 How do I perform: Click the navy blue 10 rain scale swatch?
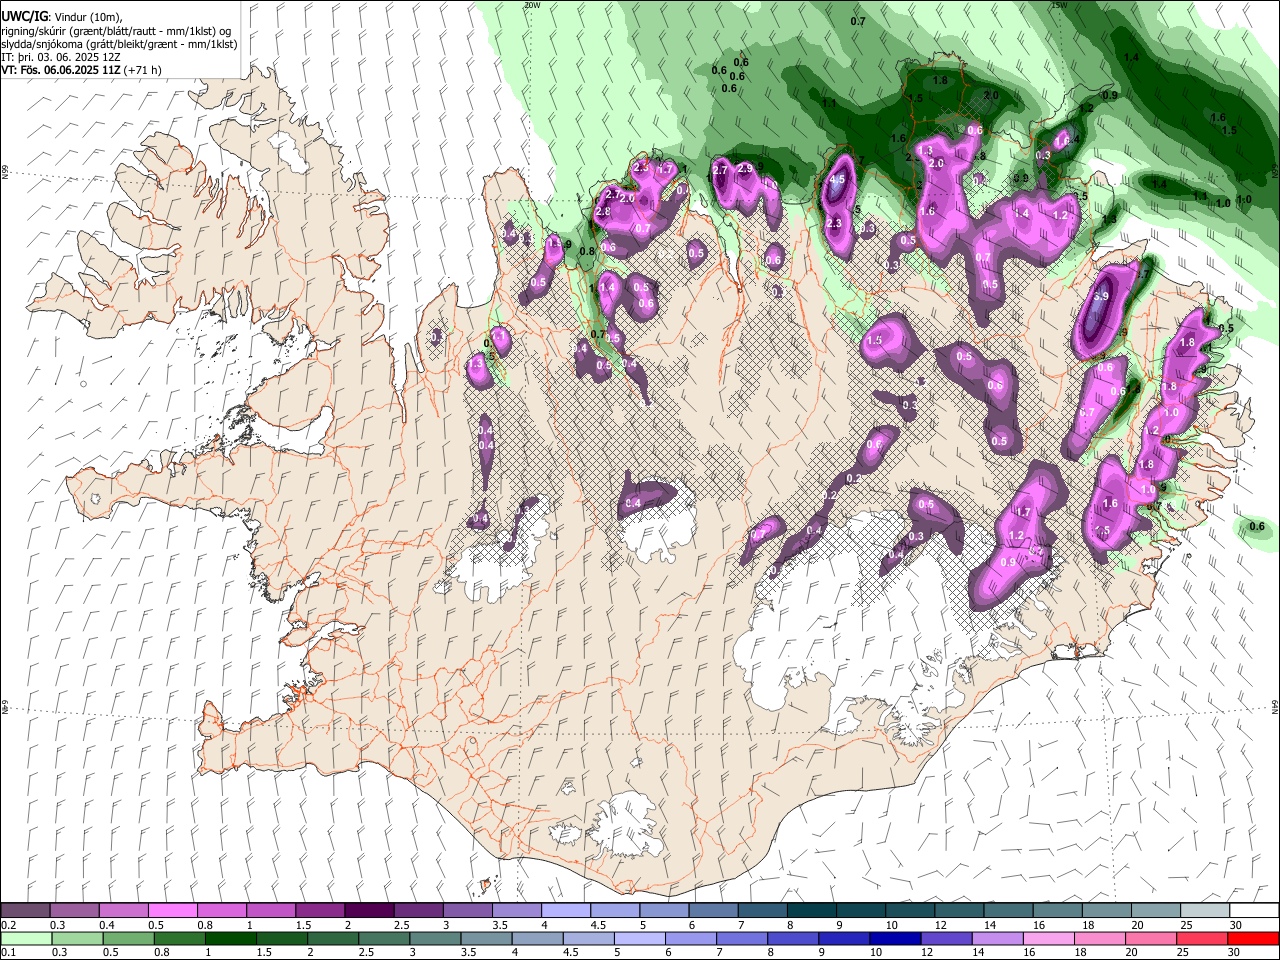[894, 939]
